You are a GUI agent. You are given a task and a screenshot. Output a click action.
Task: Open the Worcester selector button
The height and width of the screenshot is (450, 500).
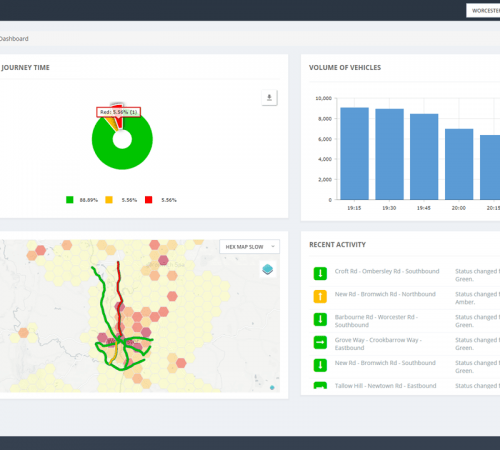[483, 11]
